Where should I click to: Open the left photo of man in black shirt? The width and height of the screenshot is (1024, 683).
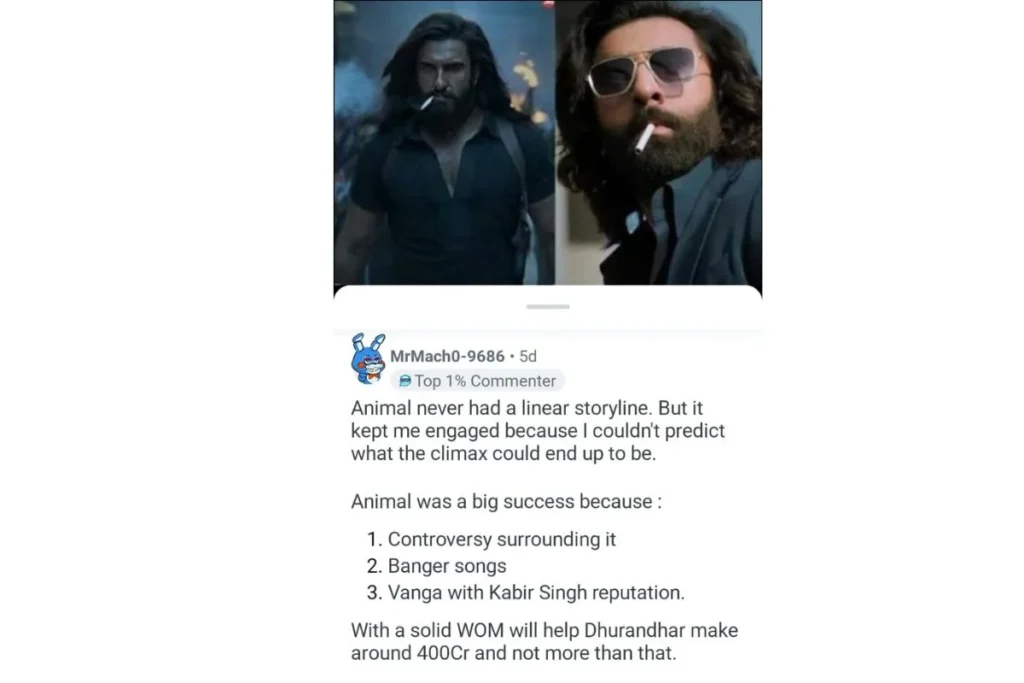pos(444,142)
